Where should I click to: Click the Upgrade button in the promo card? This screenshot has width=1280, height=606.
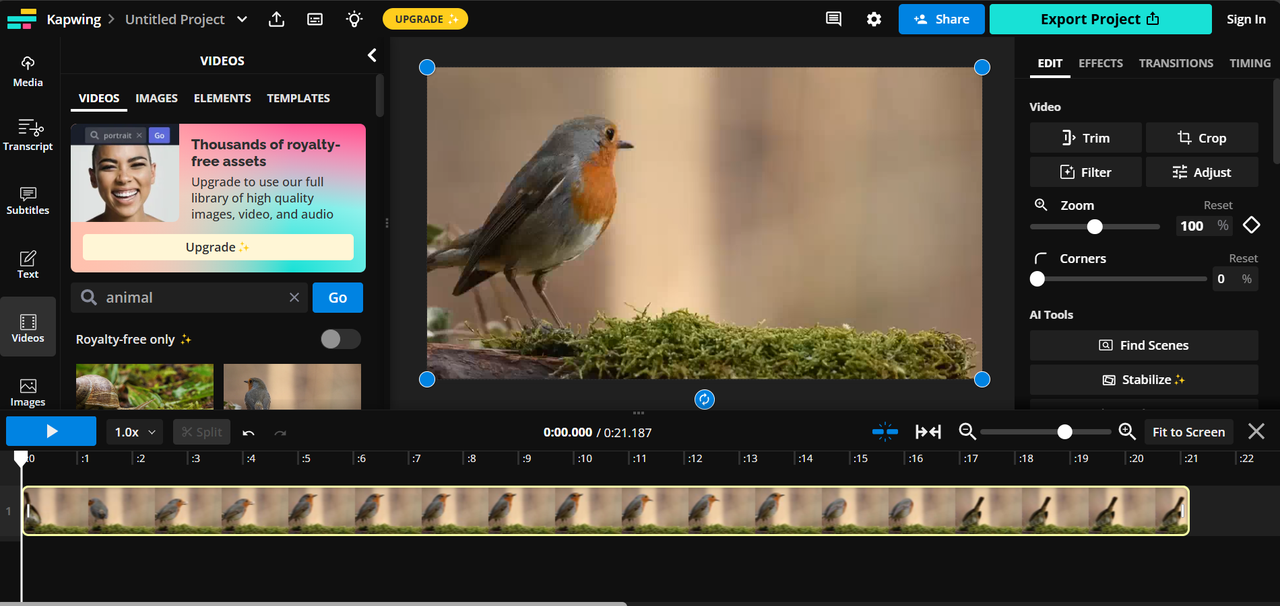click(218, 247)
